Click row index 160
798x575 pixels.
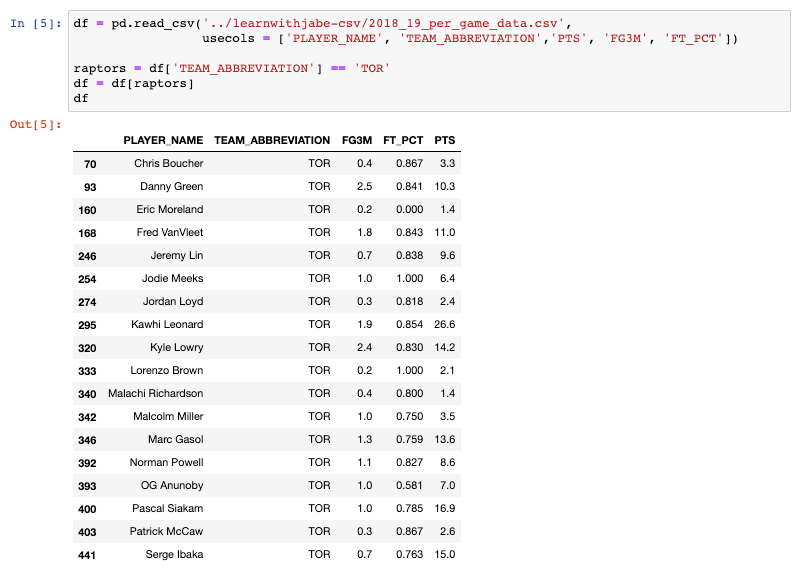coord(87,210)
